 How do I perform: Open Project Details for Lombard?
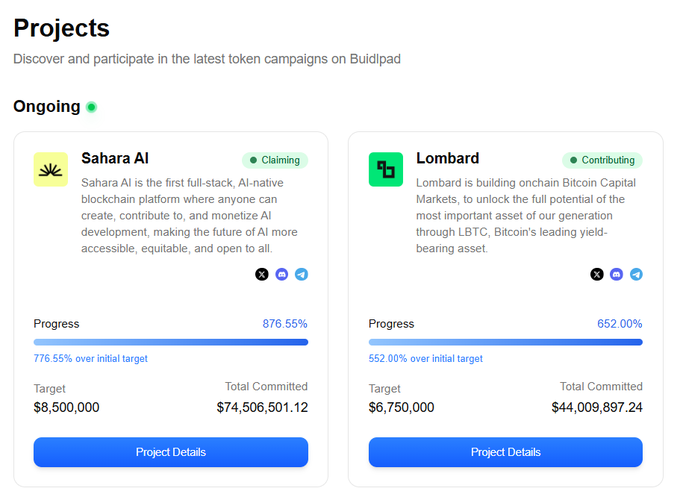coord(506,452)
